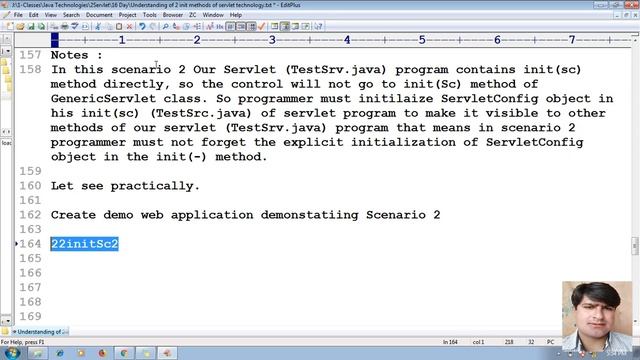Open the Browser menu
The width and height of the screenshot is (640, 360).
[x=173, y=15]
